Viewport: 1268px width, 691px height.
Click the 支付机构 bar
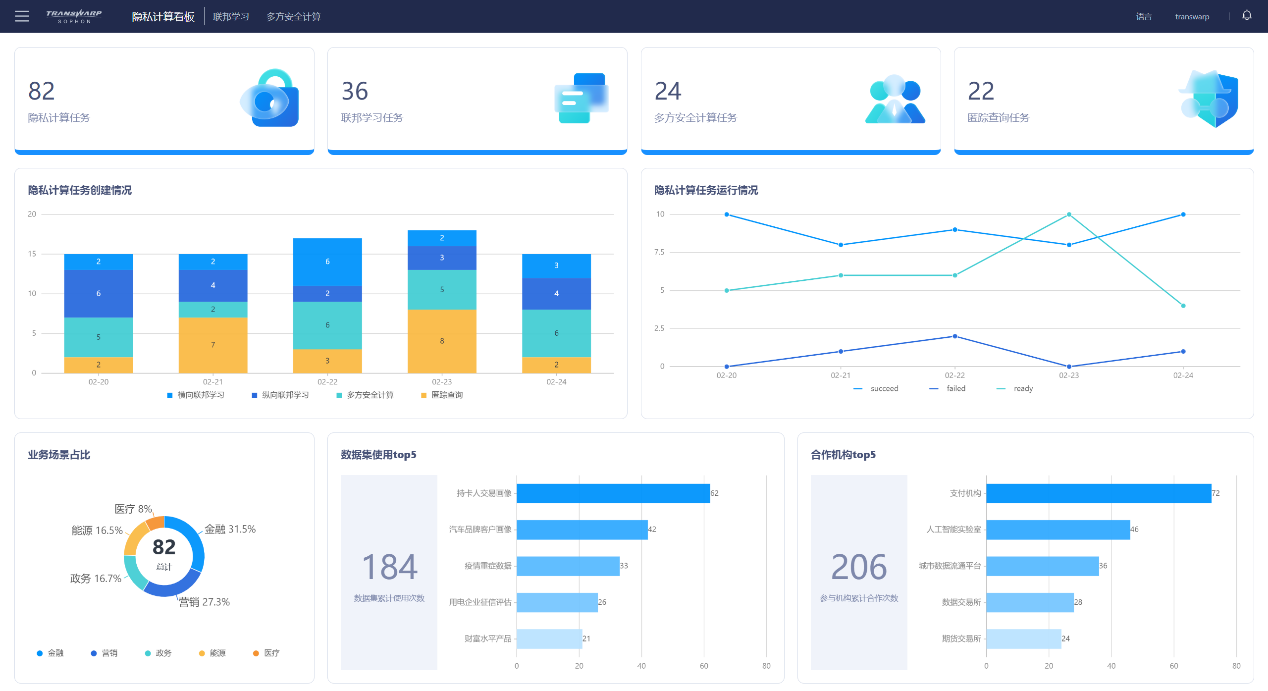coord(1099,493)
